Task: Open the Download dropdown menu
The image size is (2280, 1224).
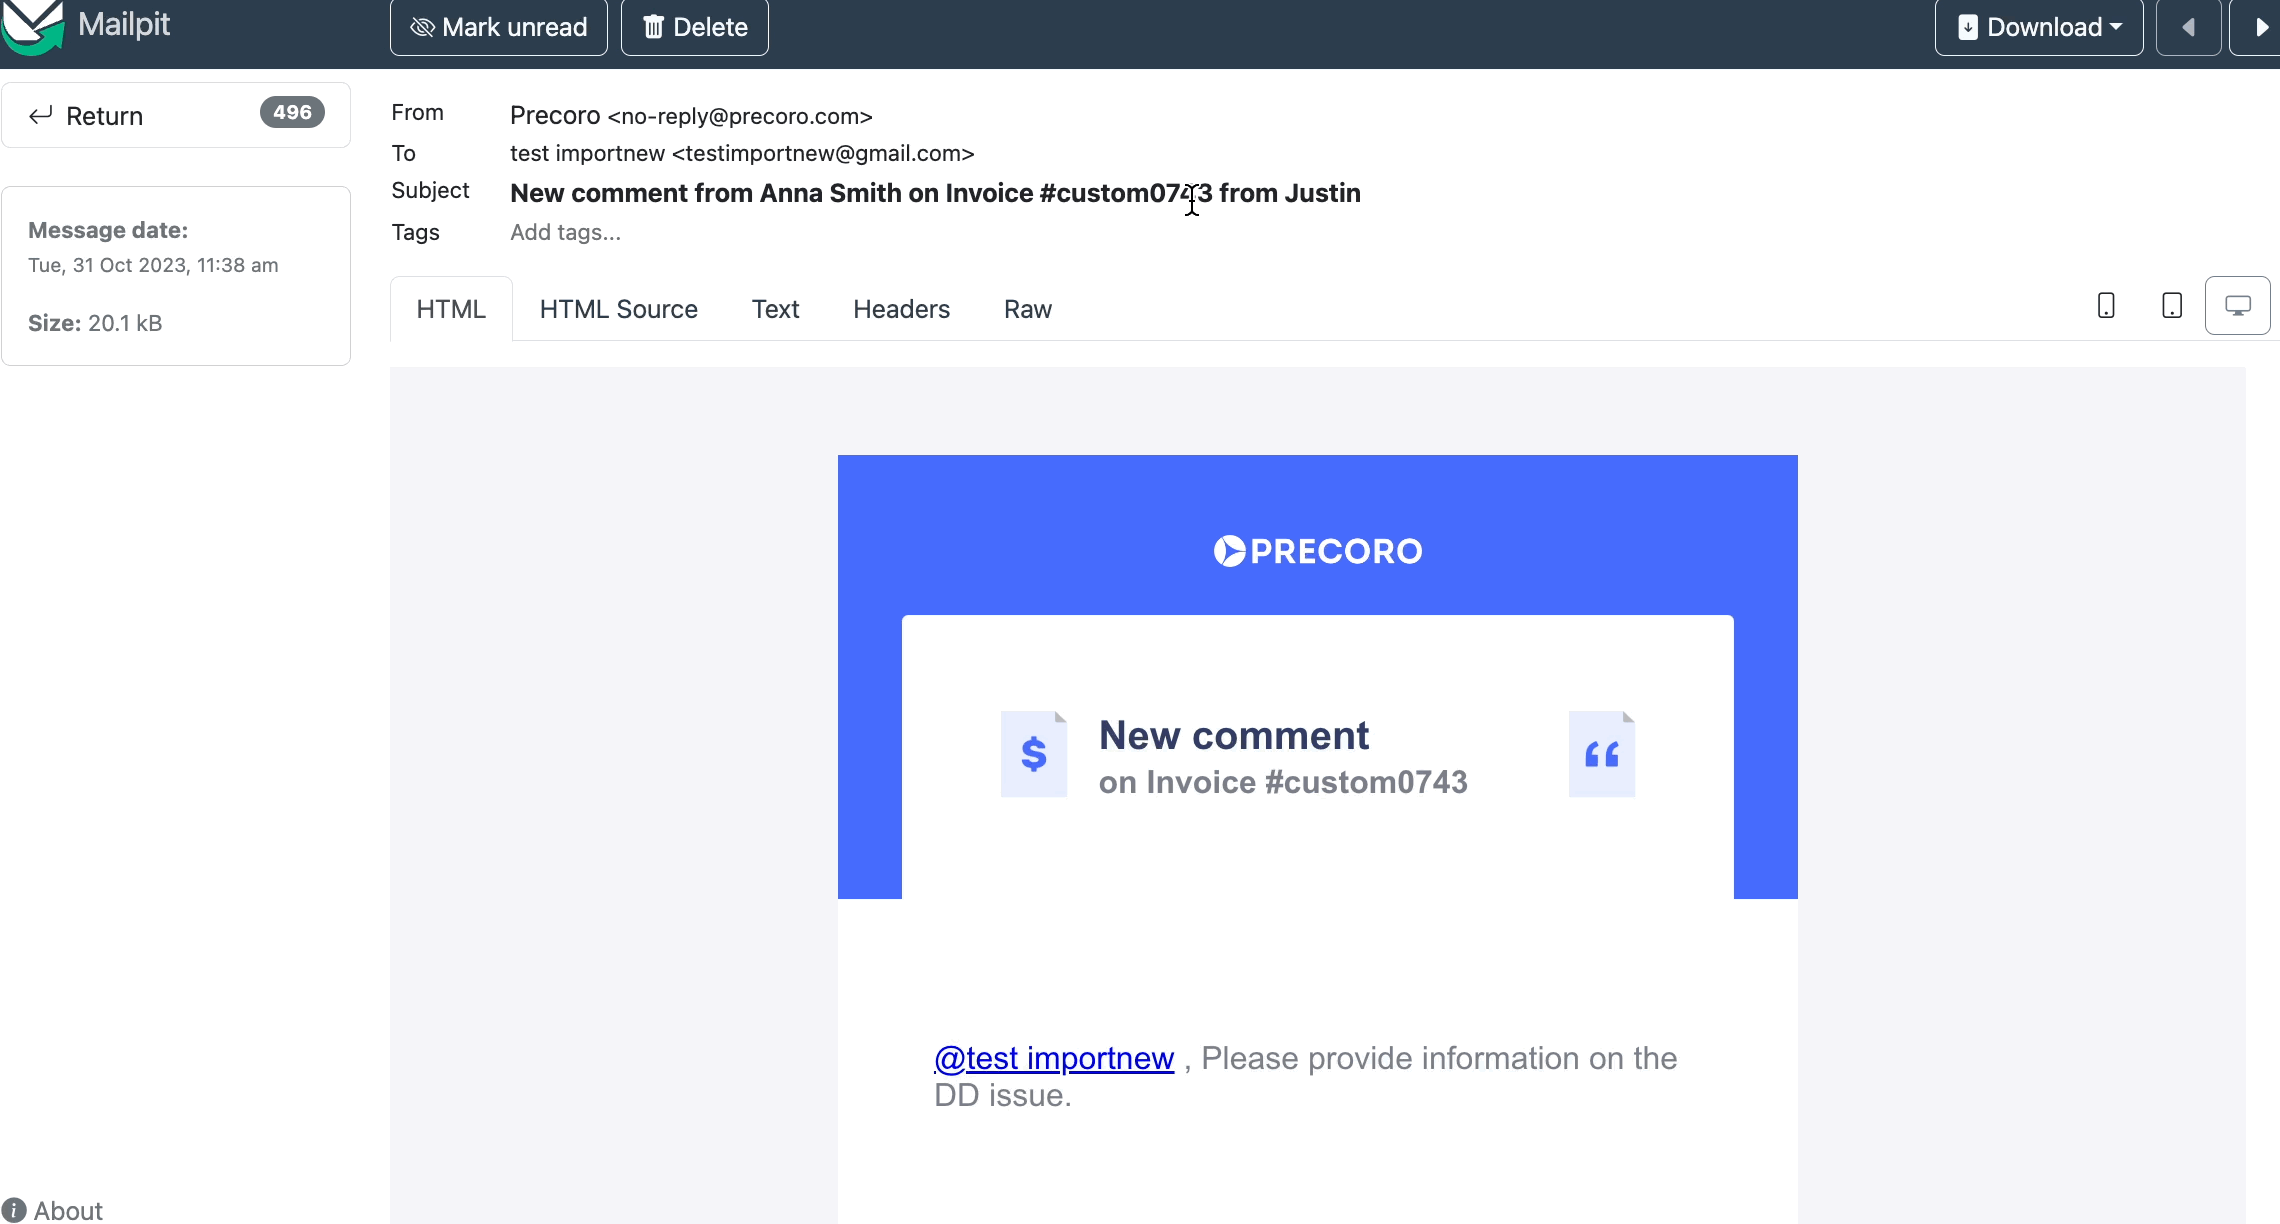Action: [2039, 27]
